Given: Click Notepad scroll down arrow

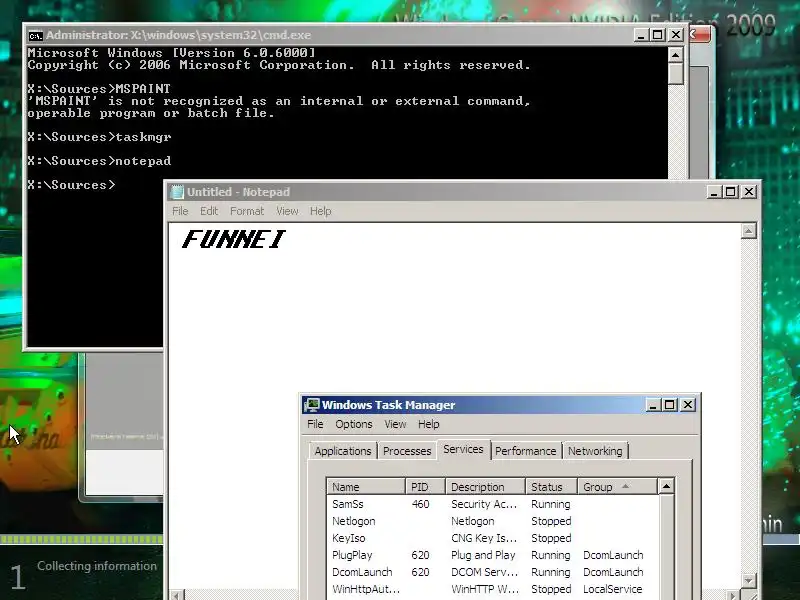Looking at the screenshot, I should tap(748, 580).
